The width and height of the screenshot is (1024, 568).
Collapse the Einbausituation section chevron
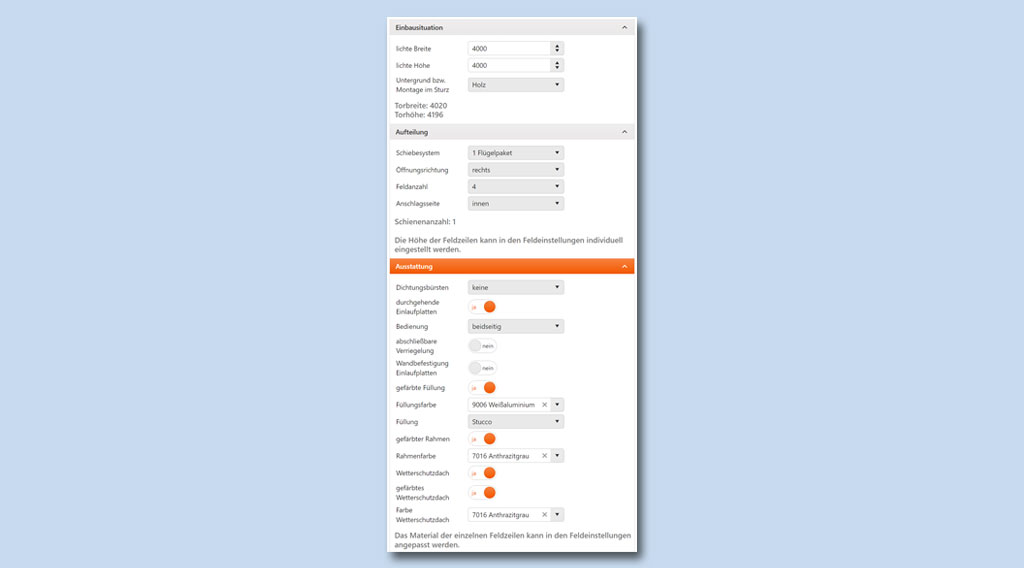(x=624, y=28)
